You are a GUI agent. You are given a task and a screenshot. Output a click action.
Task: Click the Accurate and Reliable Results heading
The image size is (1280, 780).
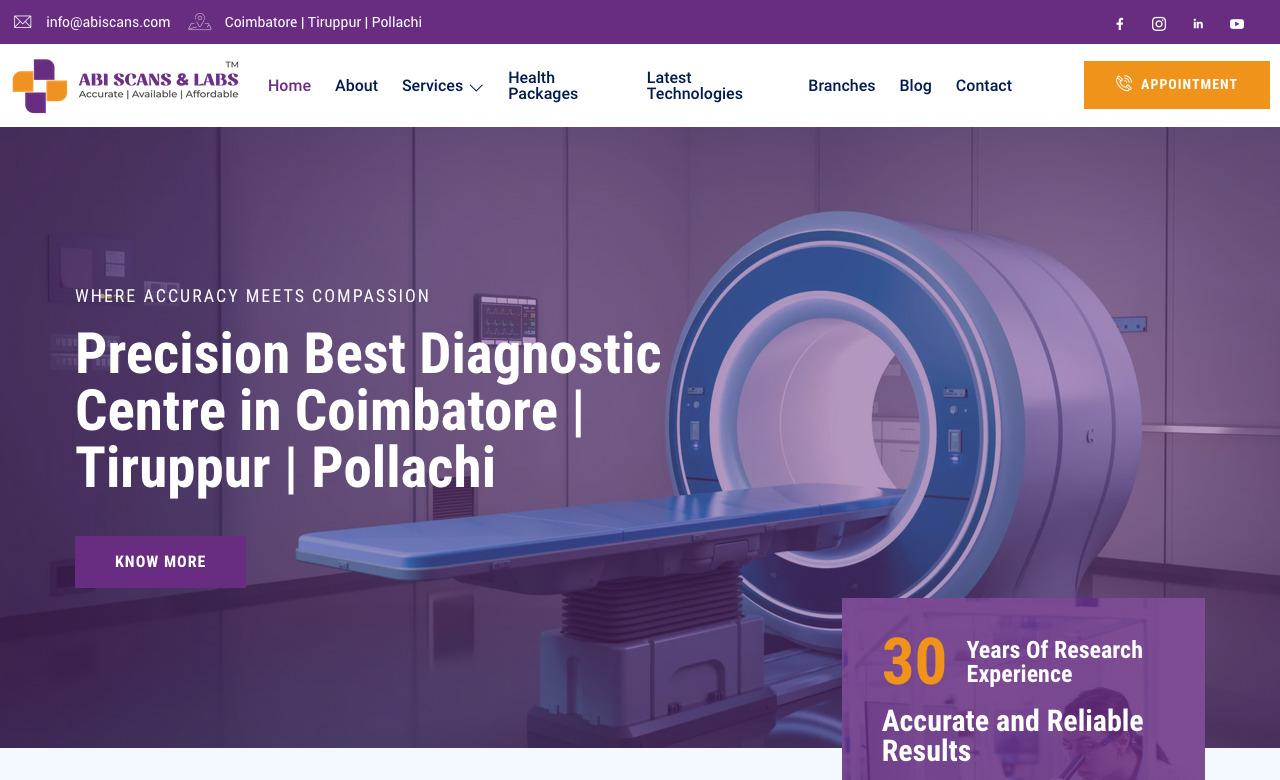click(1012, 736)
